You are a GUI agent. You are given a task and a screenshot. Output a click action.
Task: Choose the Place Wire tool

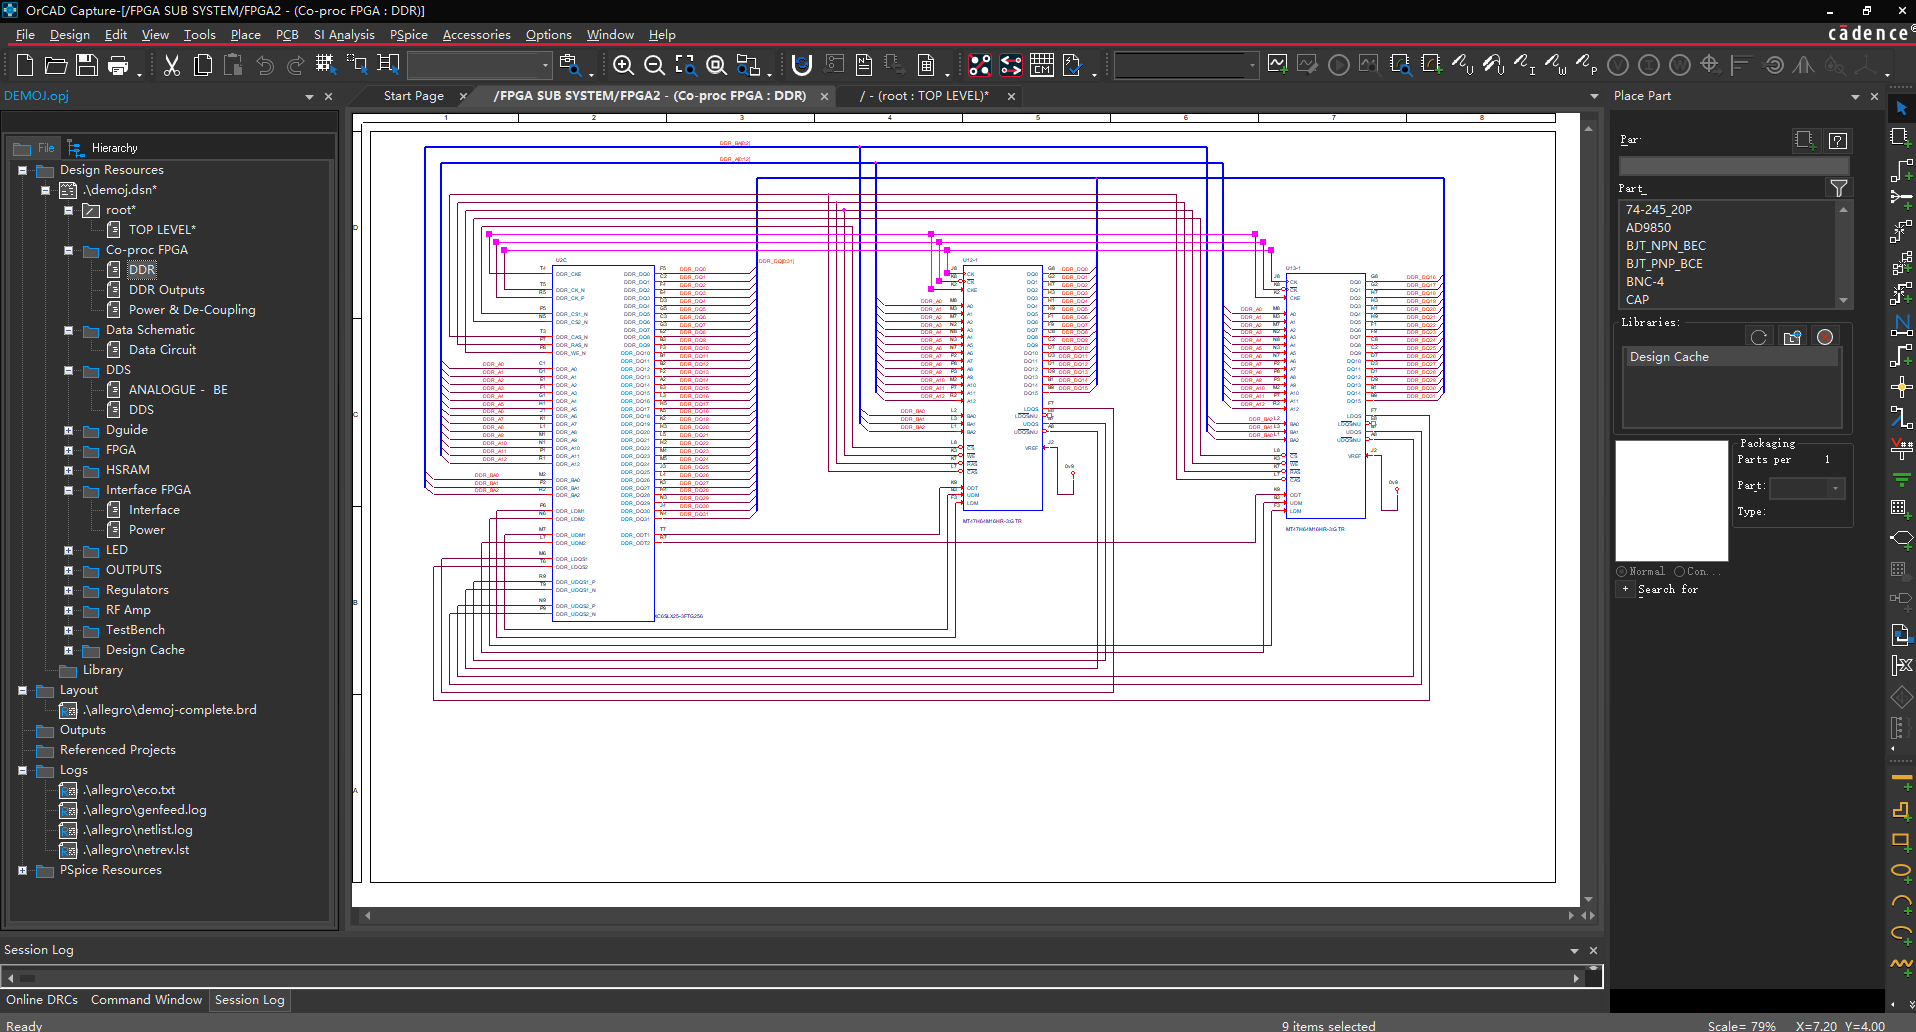pos(1901,170)
